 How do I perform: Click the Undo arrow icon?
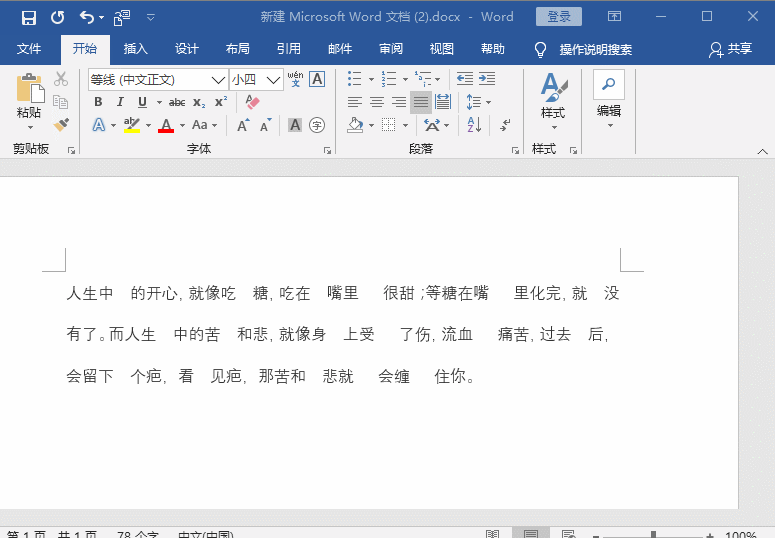coord(86,18)
